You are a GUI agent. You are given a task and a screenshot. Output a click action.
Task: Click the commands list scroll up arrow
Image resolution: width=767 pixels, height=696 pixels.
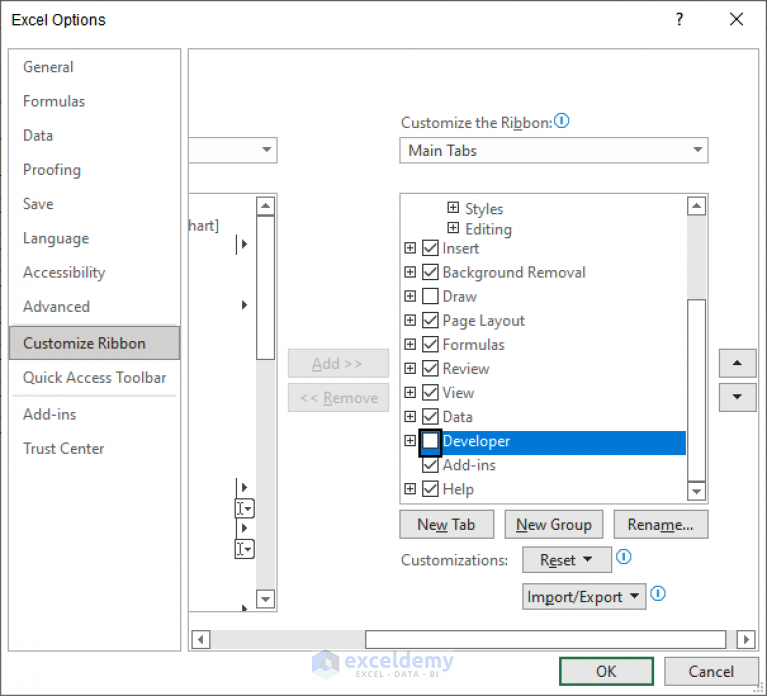[x=266, y=206]
